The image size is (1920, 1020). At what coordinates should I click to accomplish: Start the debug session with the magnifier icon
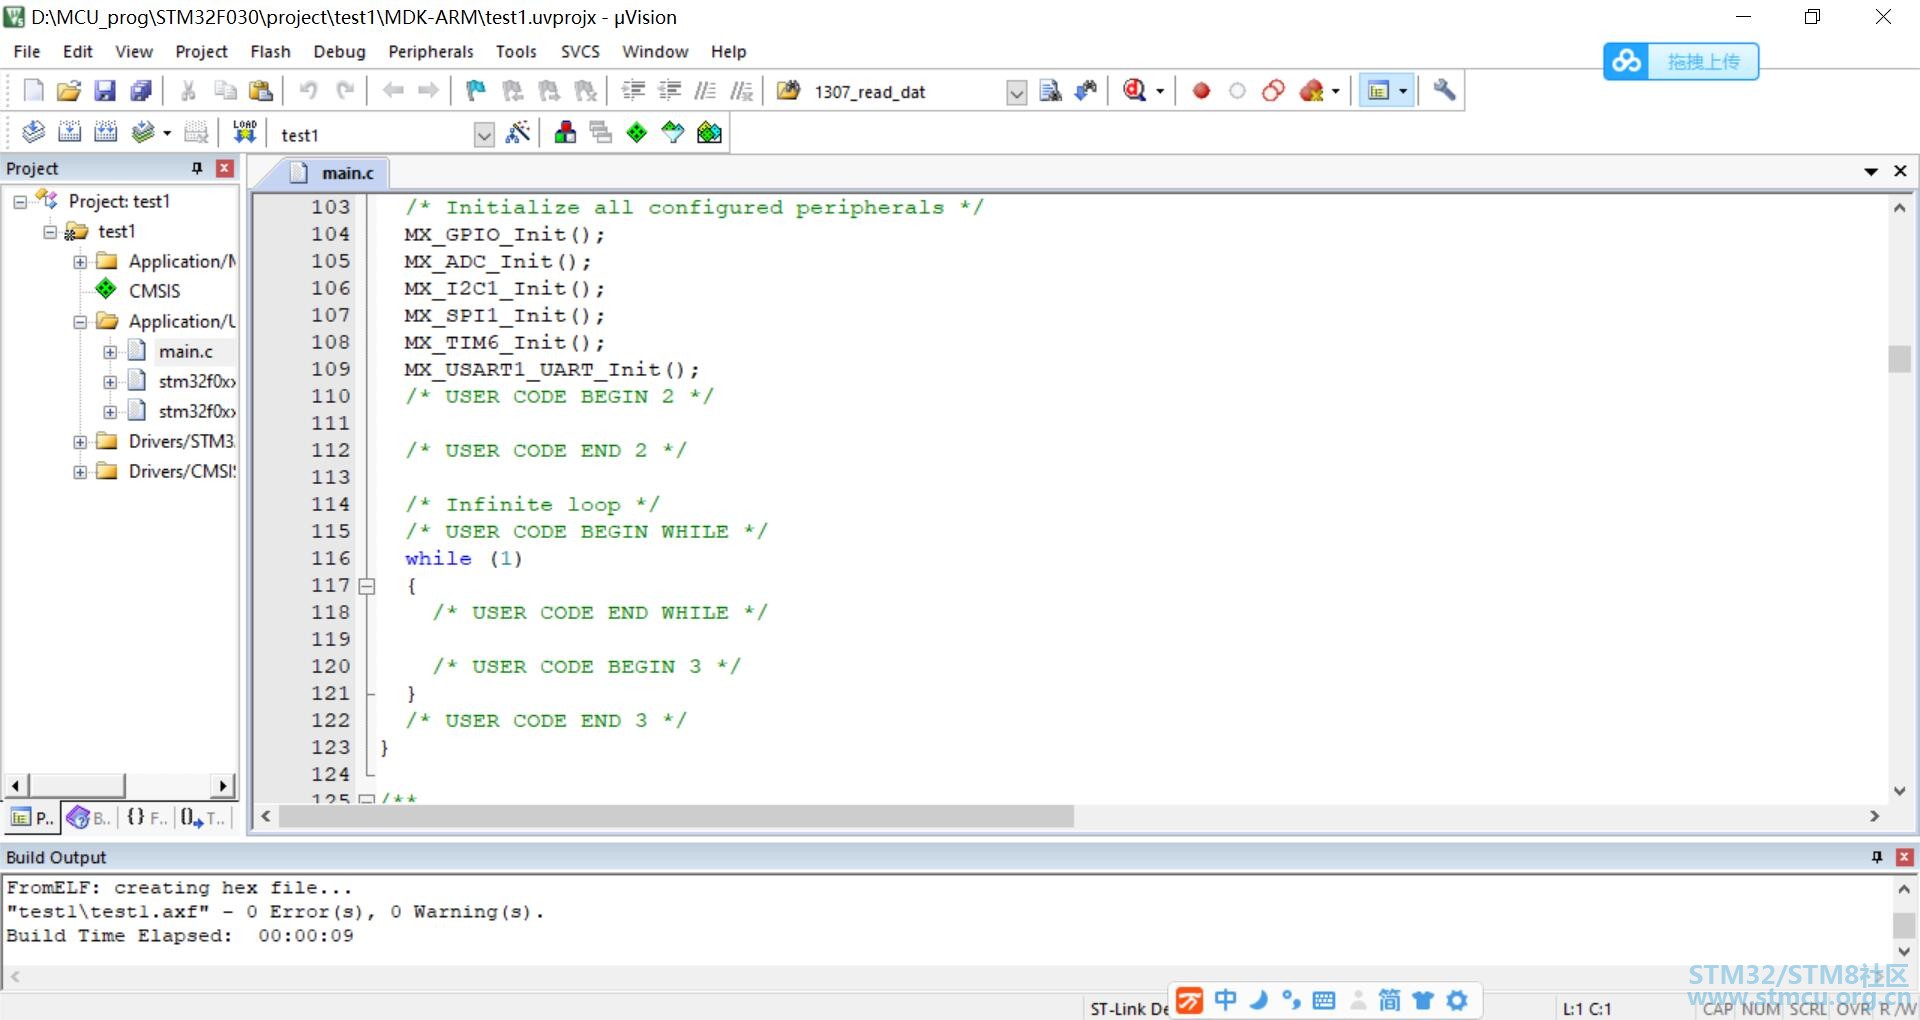(1134, 91)
